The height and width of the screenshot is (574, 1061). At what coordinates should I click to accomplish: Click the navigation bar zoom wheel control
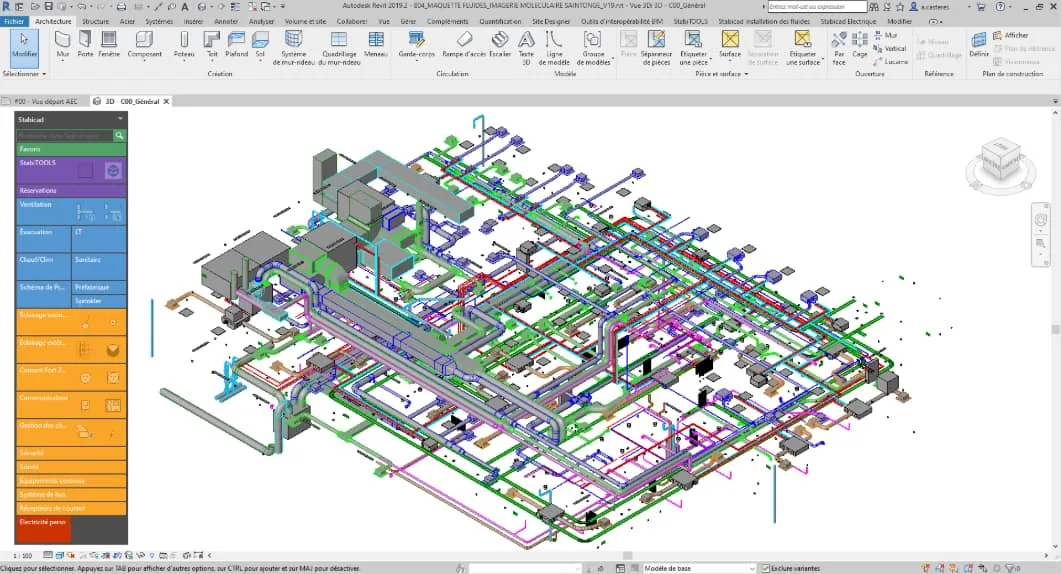pos(1041,220)
